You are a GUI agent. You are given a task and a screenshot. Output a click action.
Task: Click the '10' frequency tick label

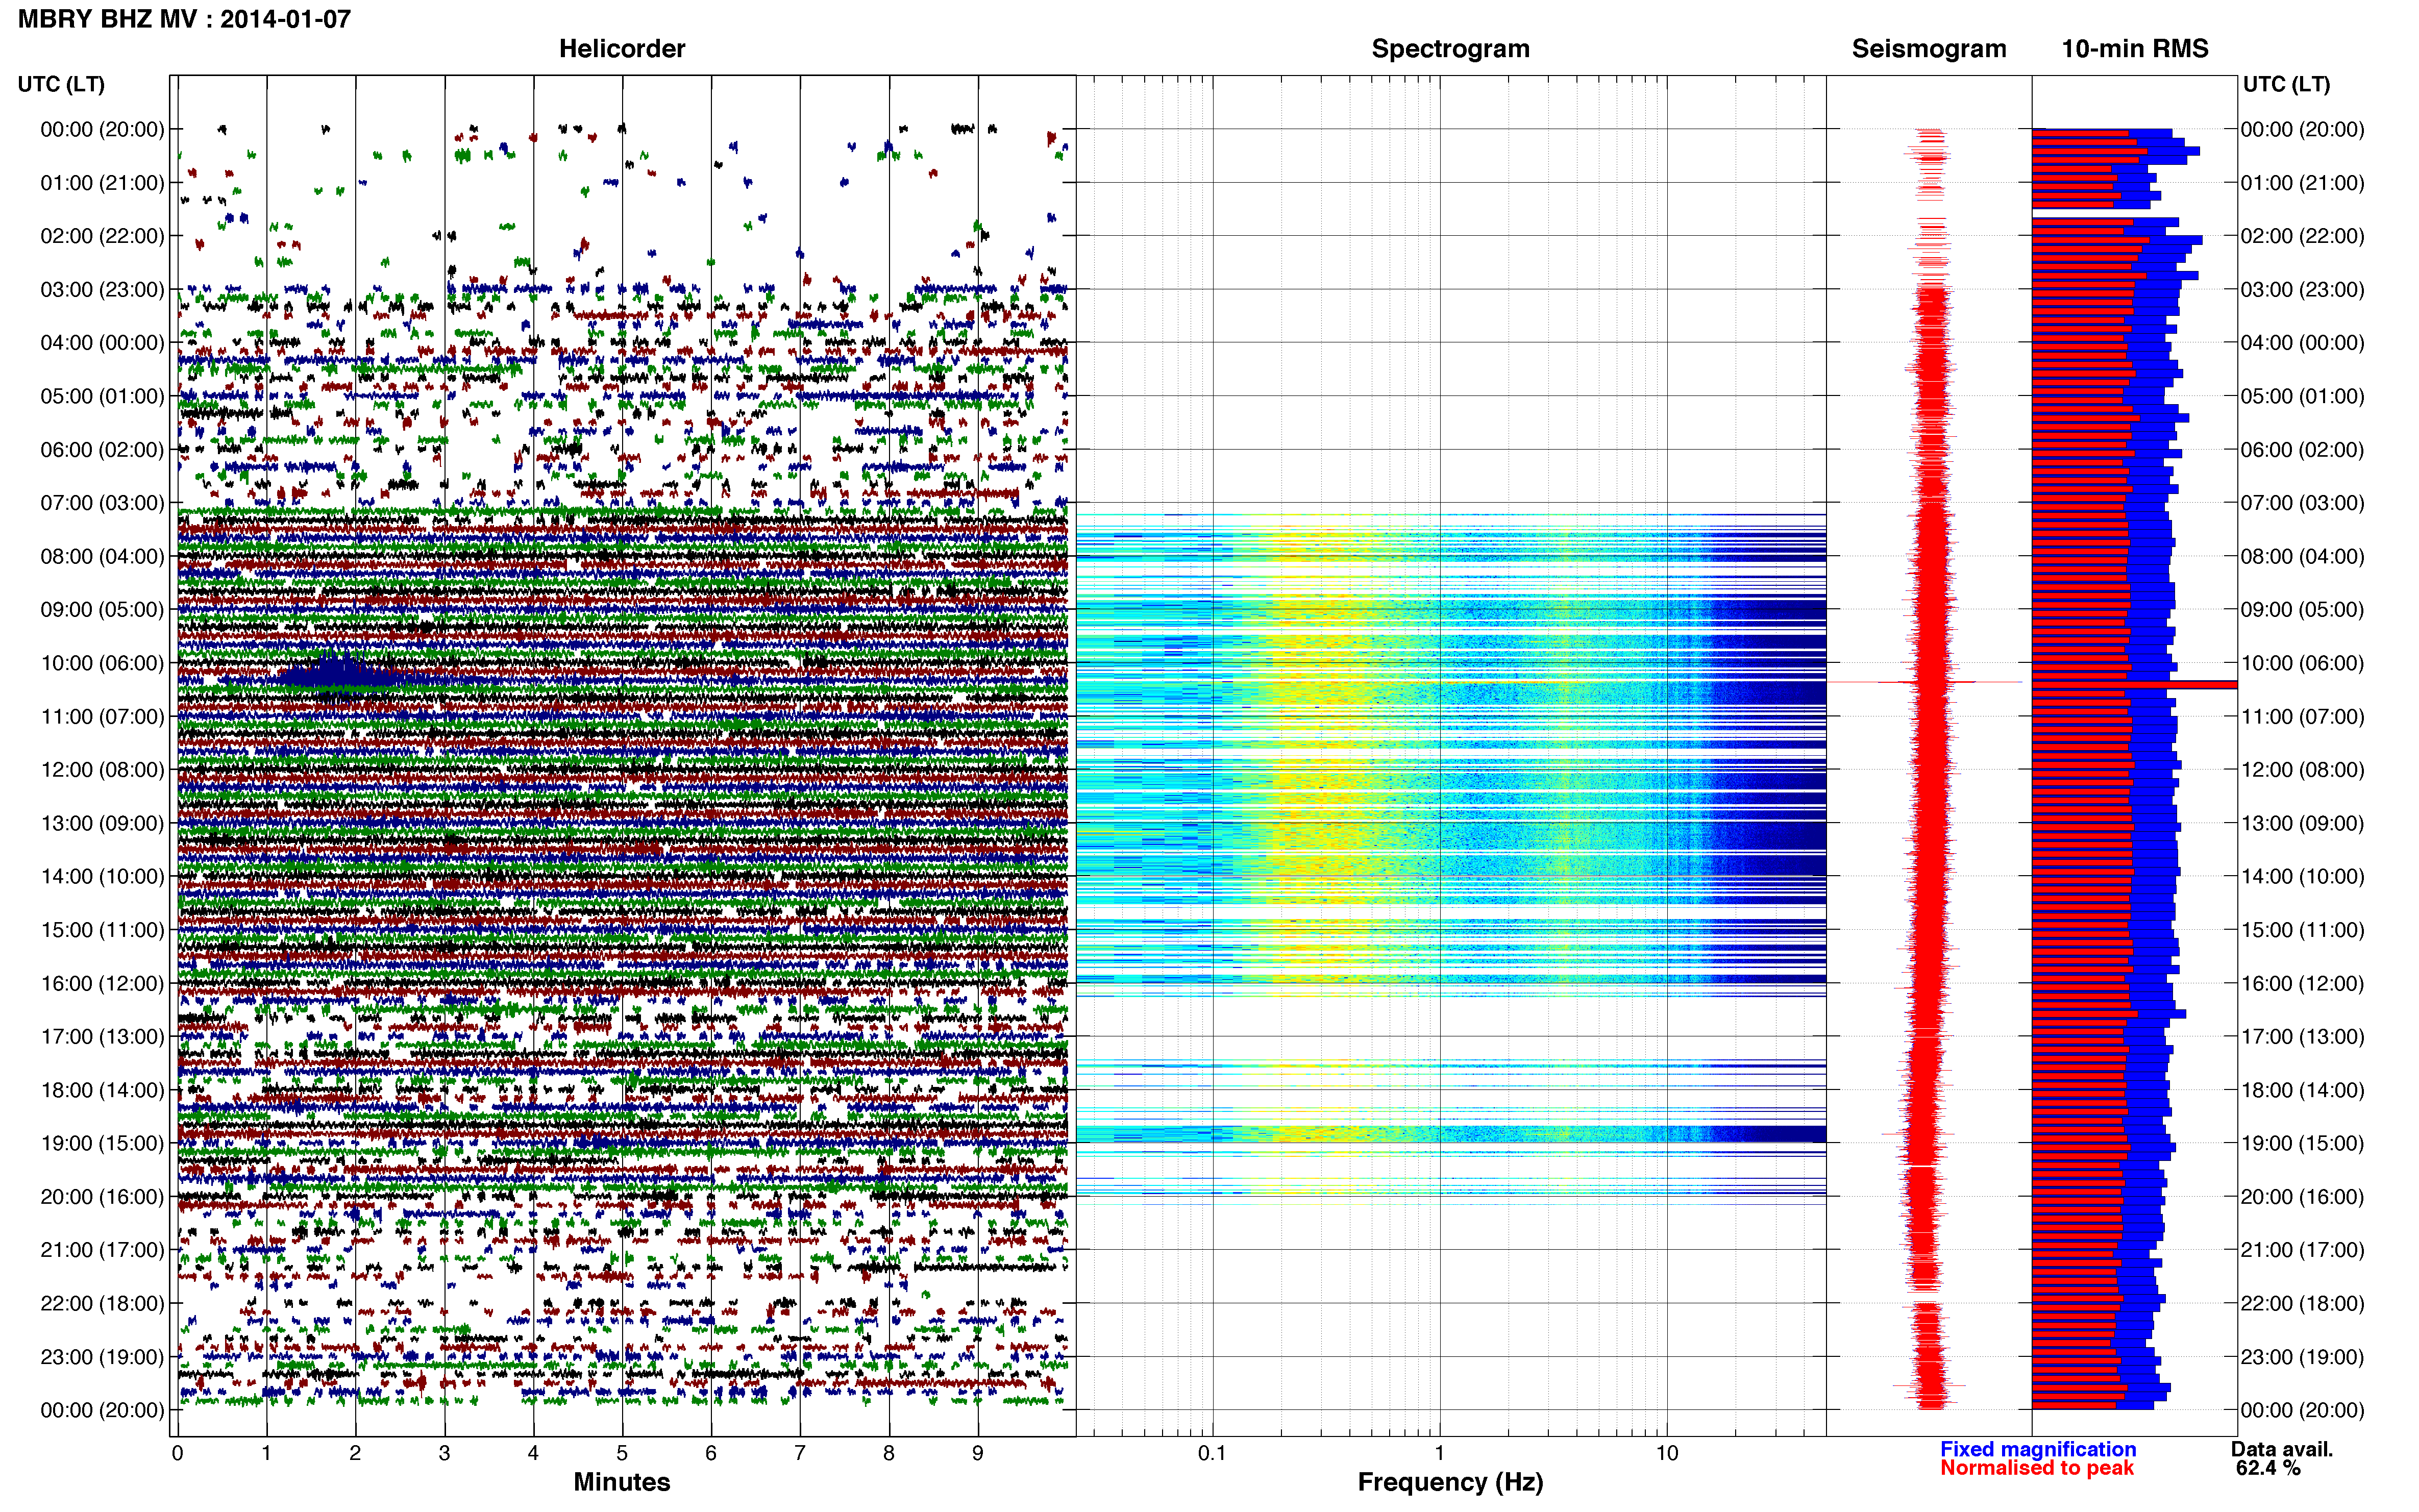[1666, 1453]
